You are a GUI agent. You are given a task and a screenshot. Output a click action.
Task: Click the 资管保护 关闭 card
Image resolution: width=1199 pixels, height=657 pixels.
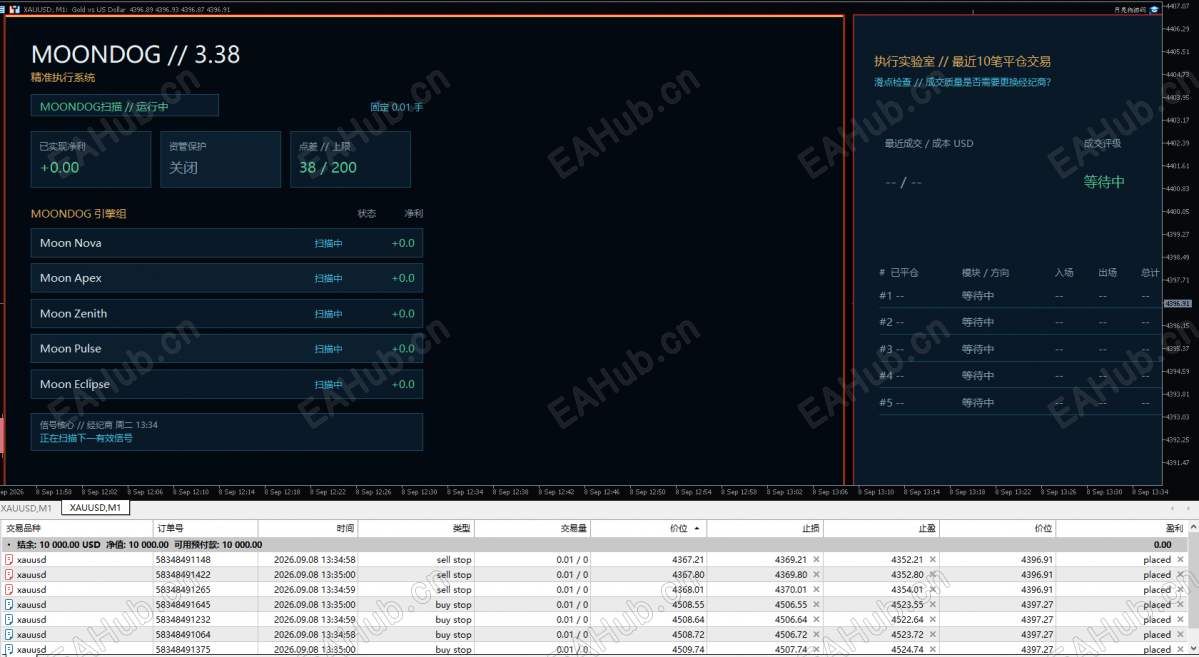tap(221, 159)
